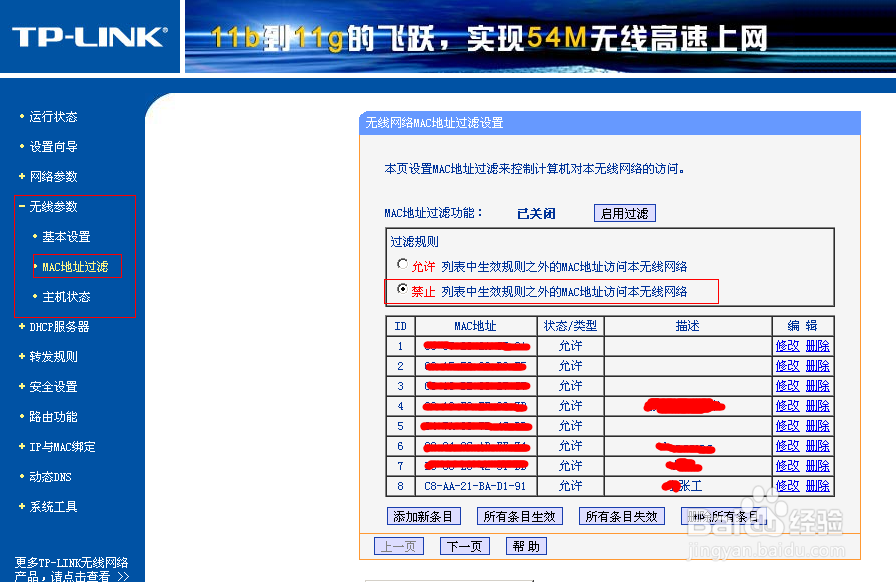Click 删除 for entry ID 7

point(818,466)
